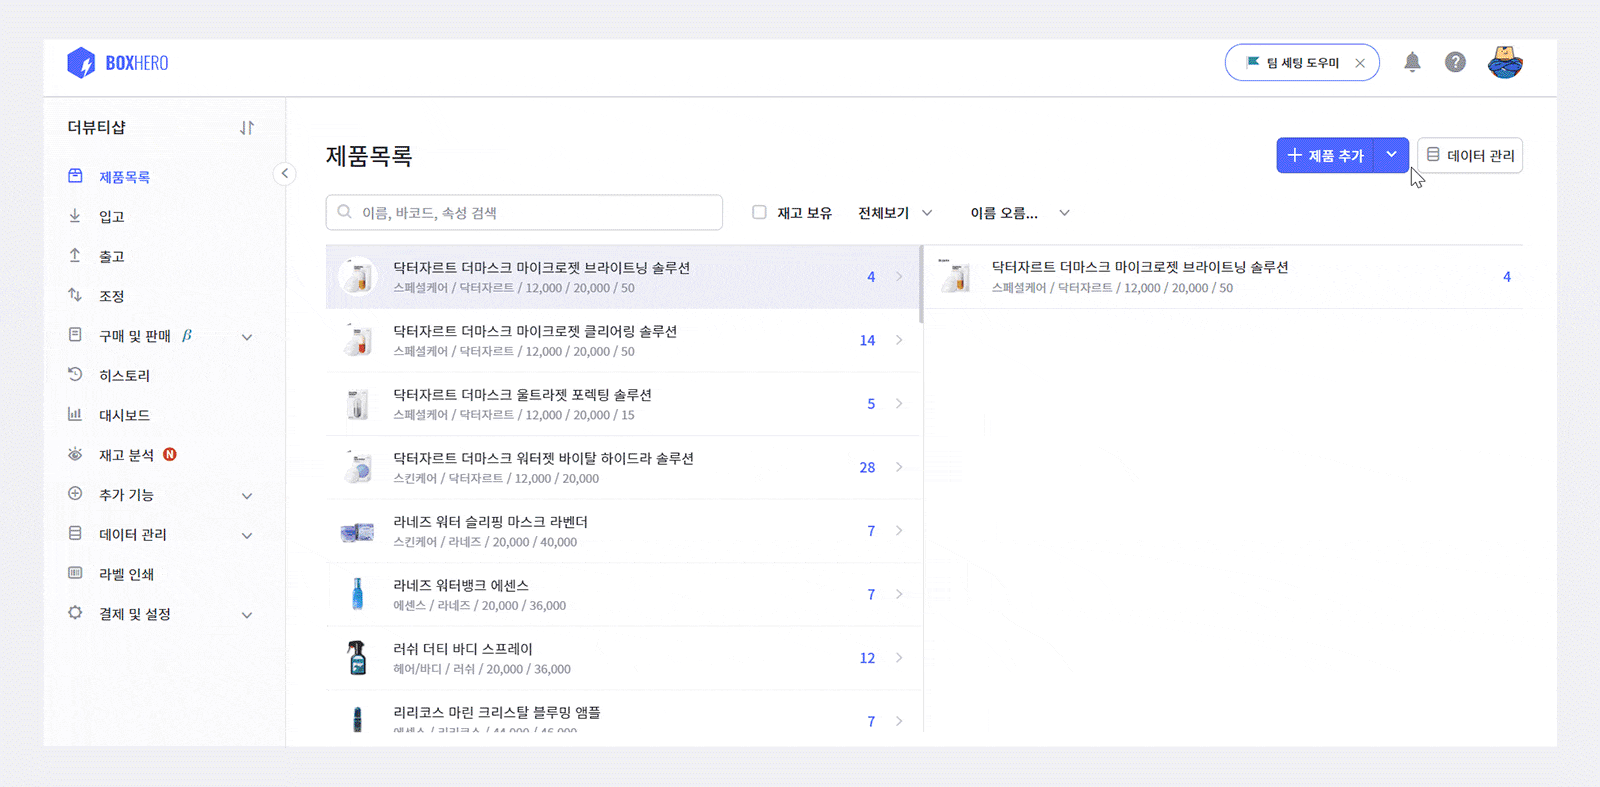The width and height of the screenshot is (1600, 787).
Task: Collapse the sidebar with the arrow button
Action: click(x=285, y=174)
